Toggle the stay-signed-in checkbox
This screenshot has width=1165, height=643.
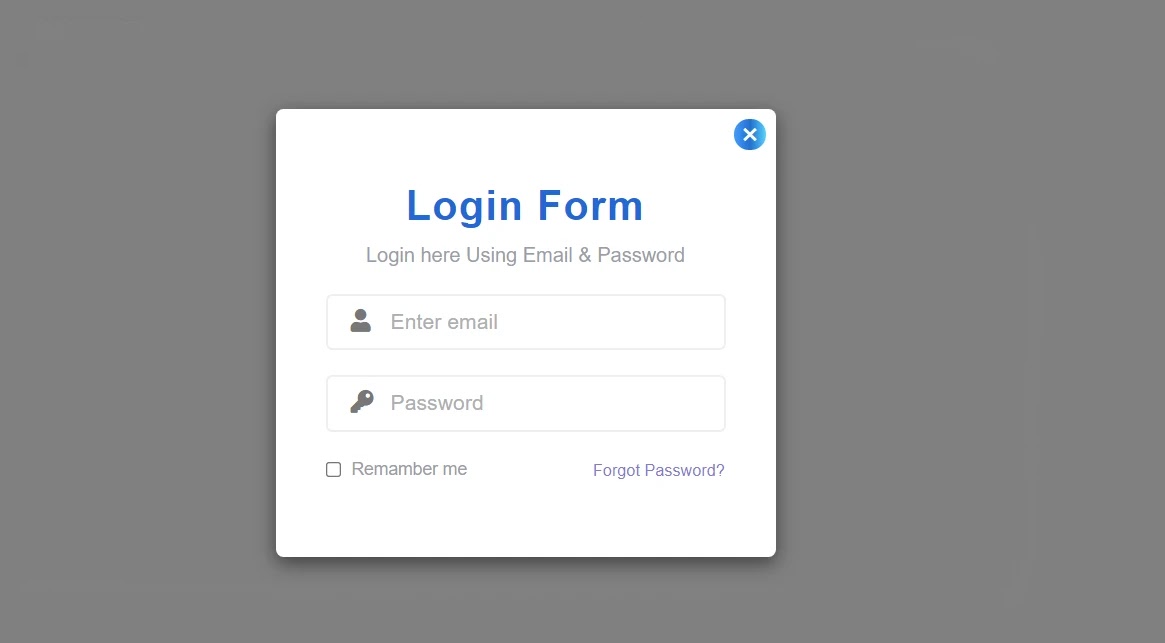tap(334, 469)
